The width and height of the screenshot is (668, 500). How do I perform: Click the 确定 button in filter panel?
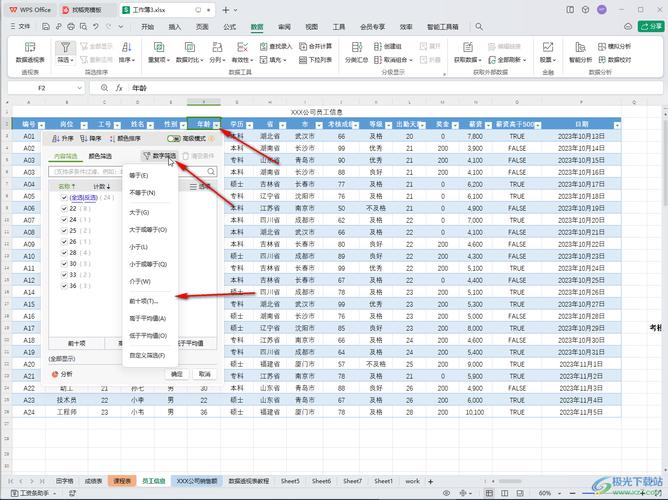(x=177, y=374)
